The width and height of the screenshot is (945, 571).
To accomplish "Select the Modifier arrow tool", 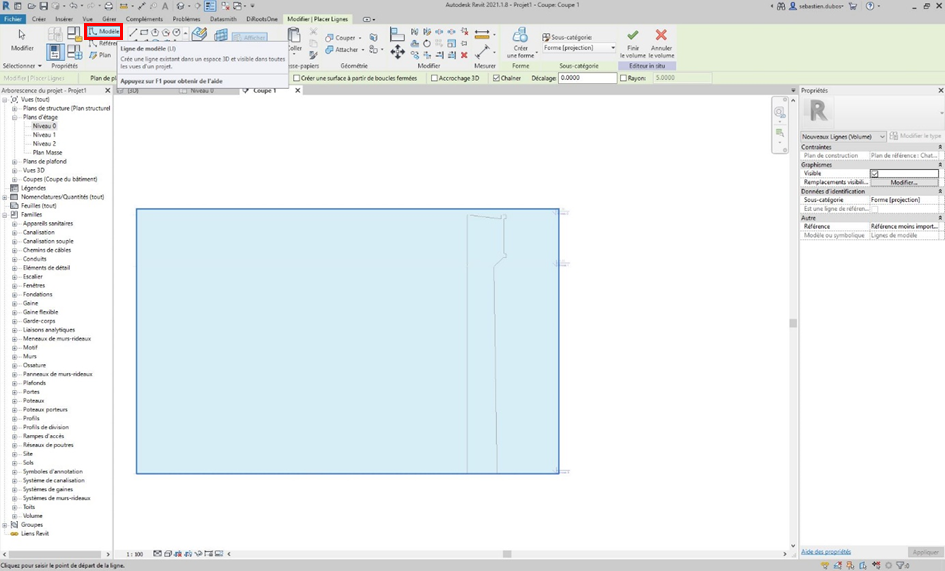I will [21, 38].
